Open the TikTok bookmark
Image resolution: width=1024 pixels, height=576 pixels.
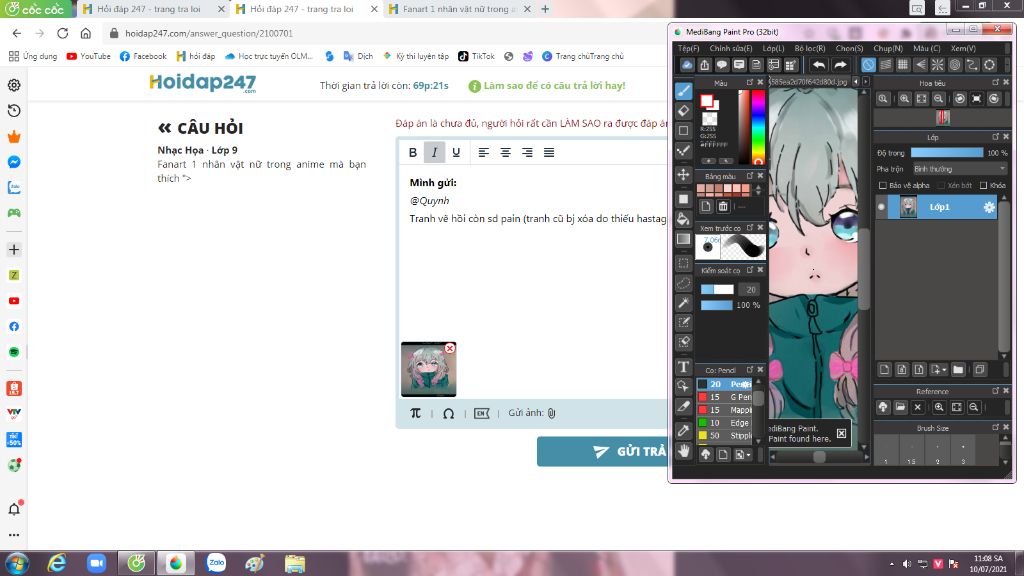[x=476, y=56]
